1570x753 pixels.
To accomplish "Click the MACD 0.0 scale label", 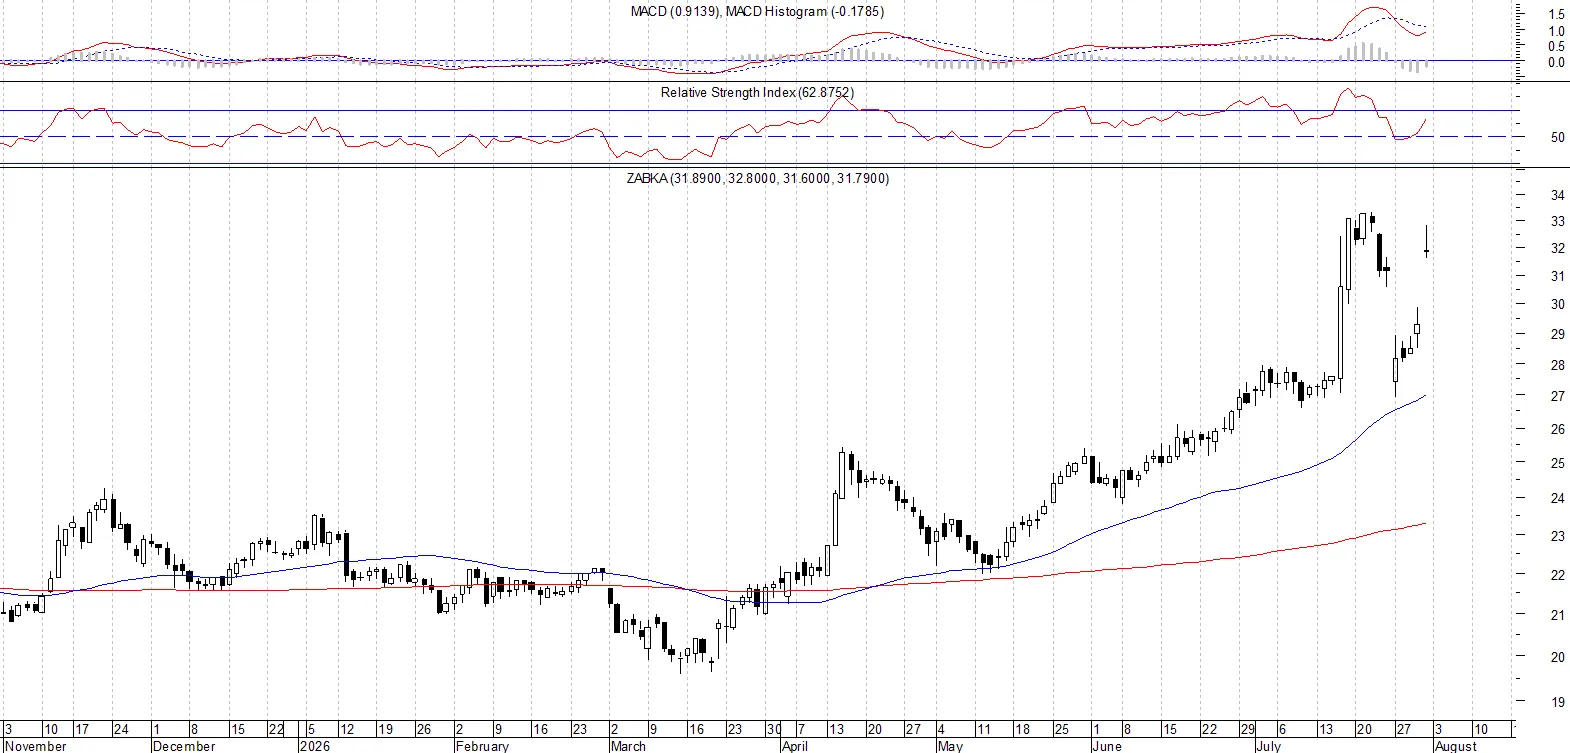I will 1556,62.
